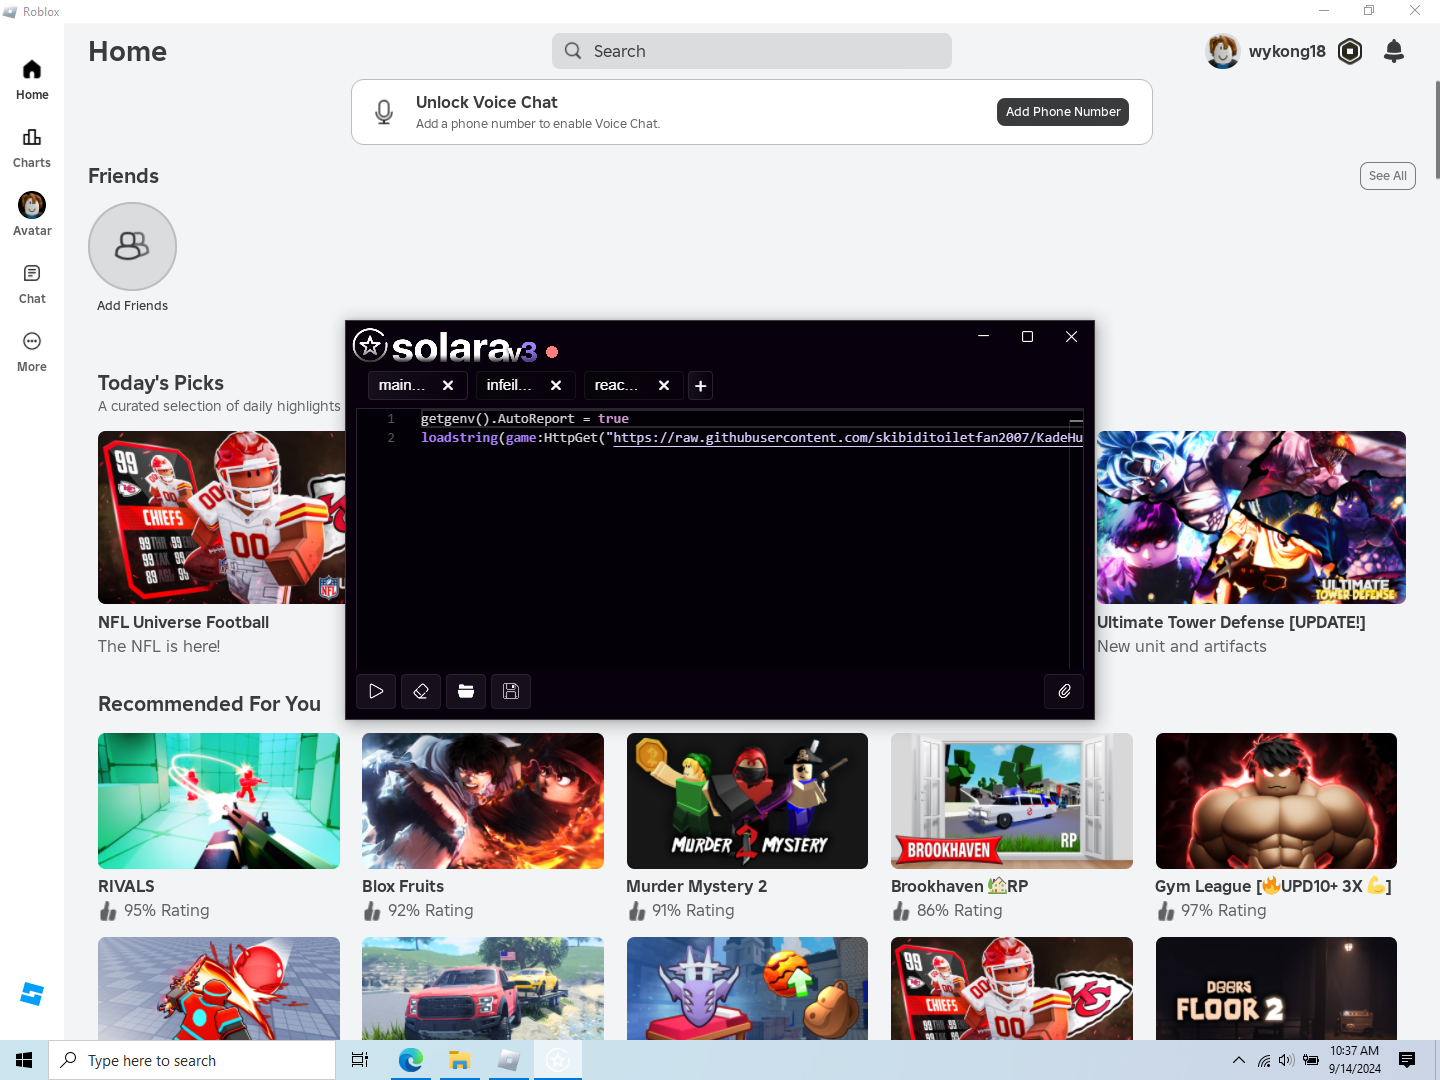Open the red pickup truck game thumbnail
Image resolution: width=1440 pixels, height=1080 pixels.
(x=483, y=988)
